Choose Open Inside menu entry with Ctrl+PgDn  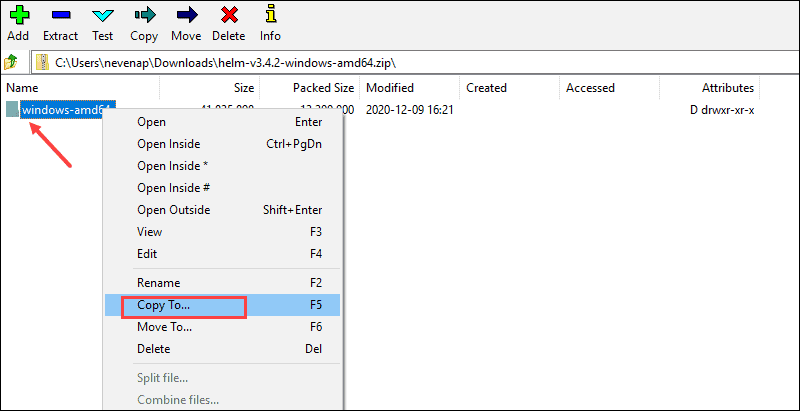[x=222, y=144]
